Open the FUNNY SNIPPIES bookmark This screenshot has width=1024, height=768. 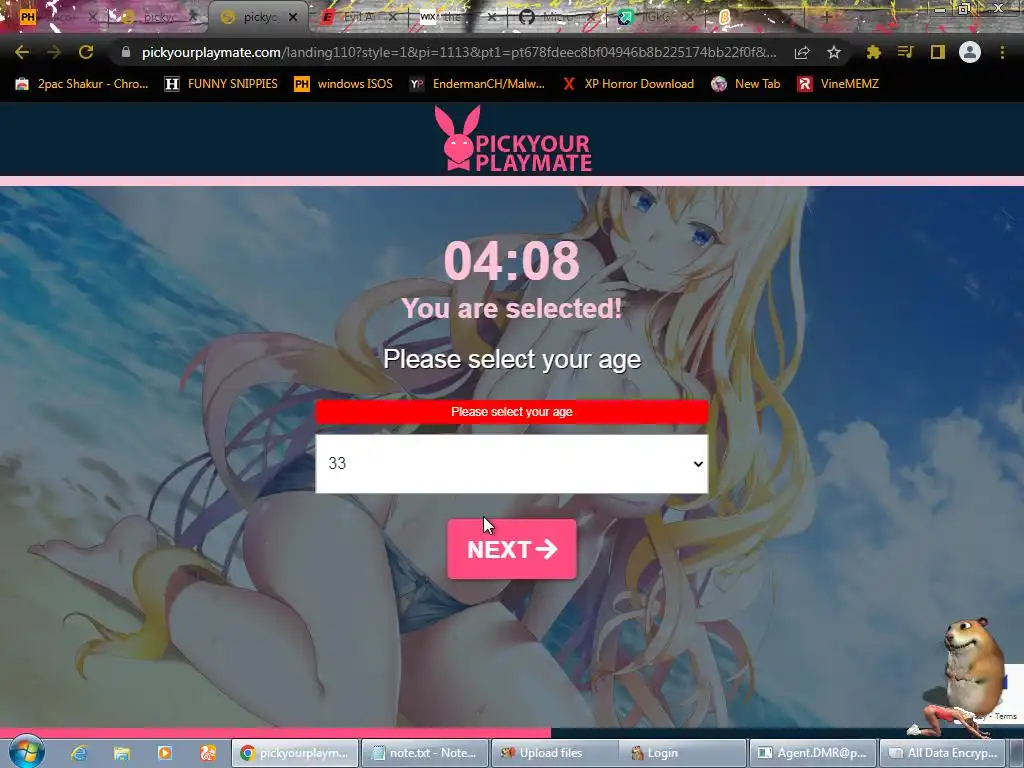pos(221,84)
